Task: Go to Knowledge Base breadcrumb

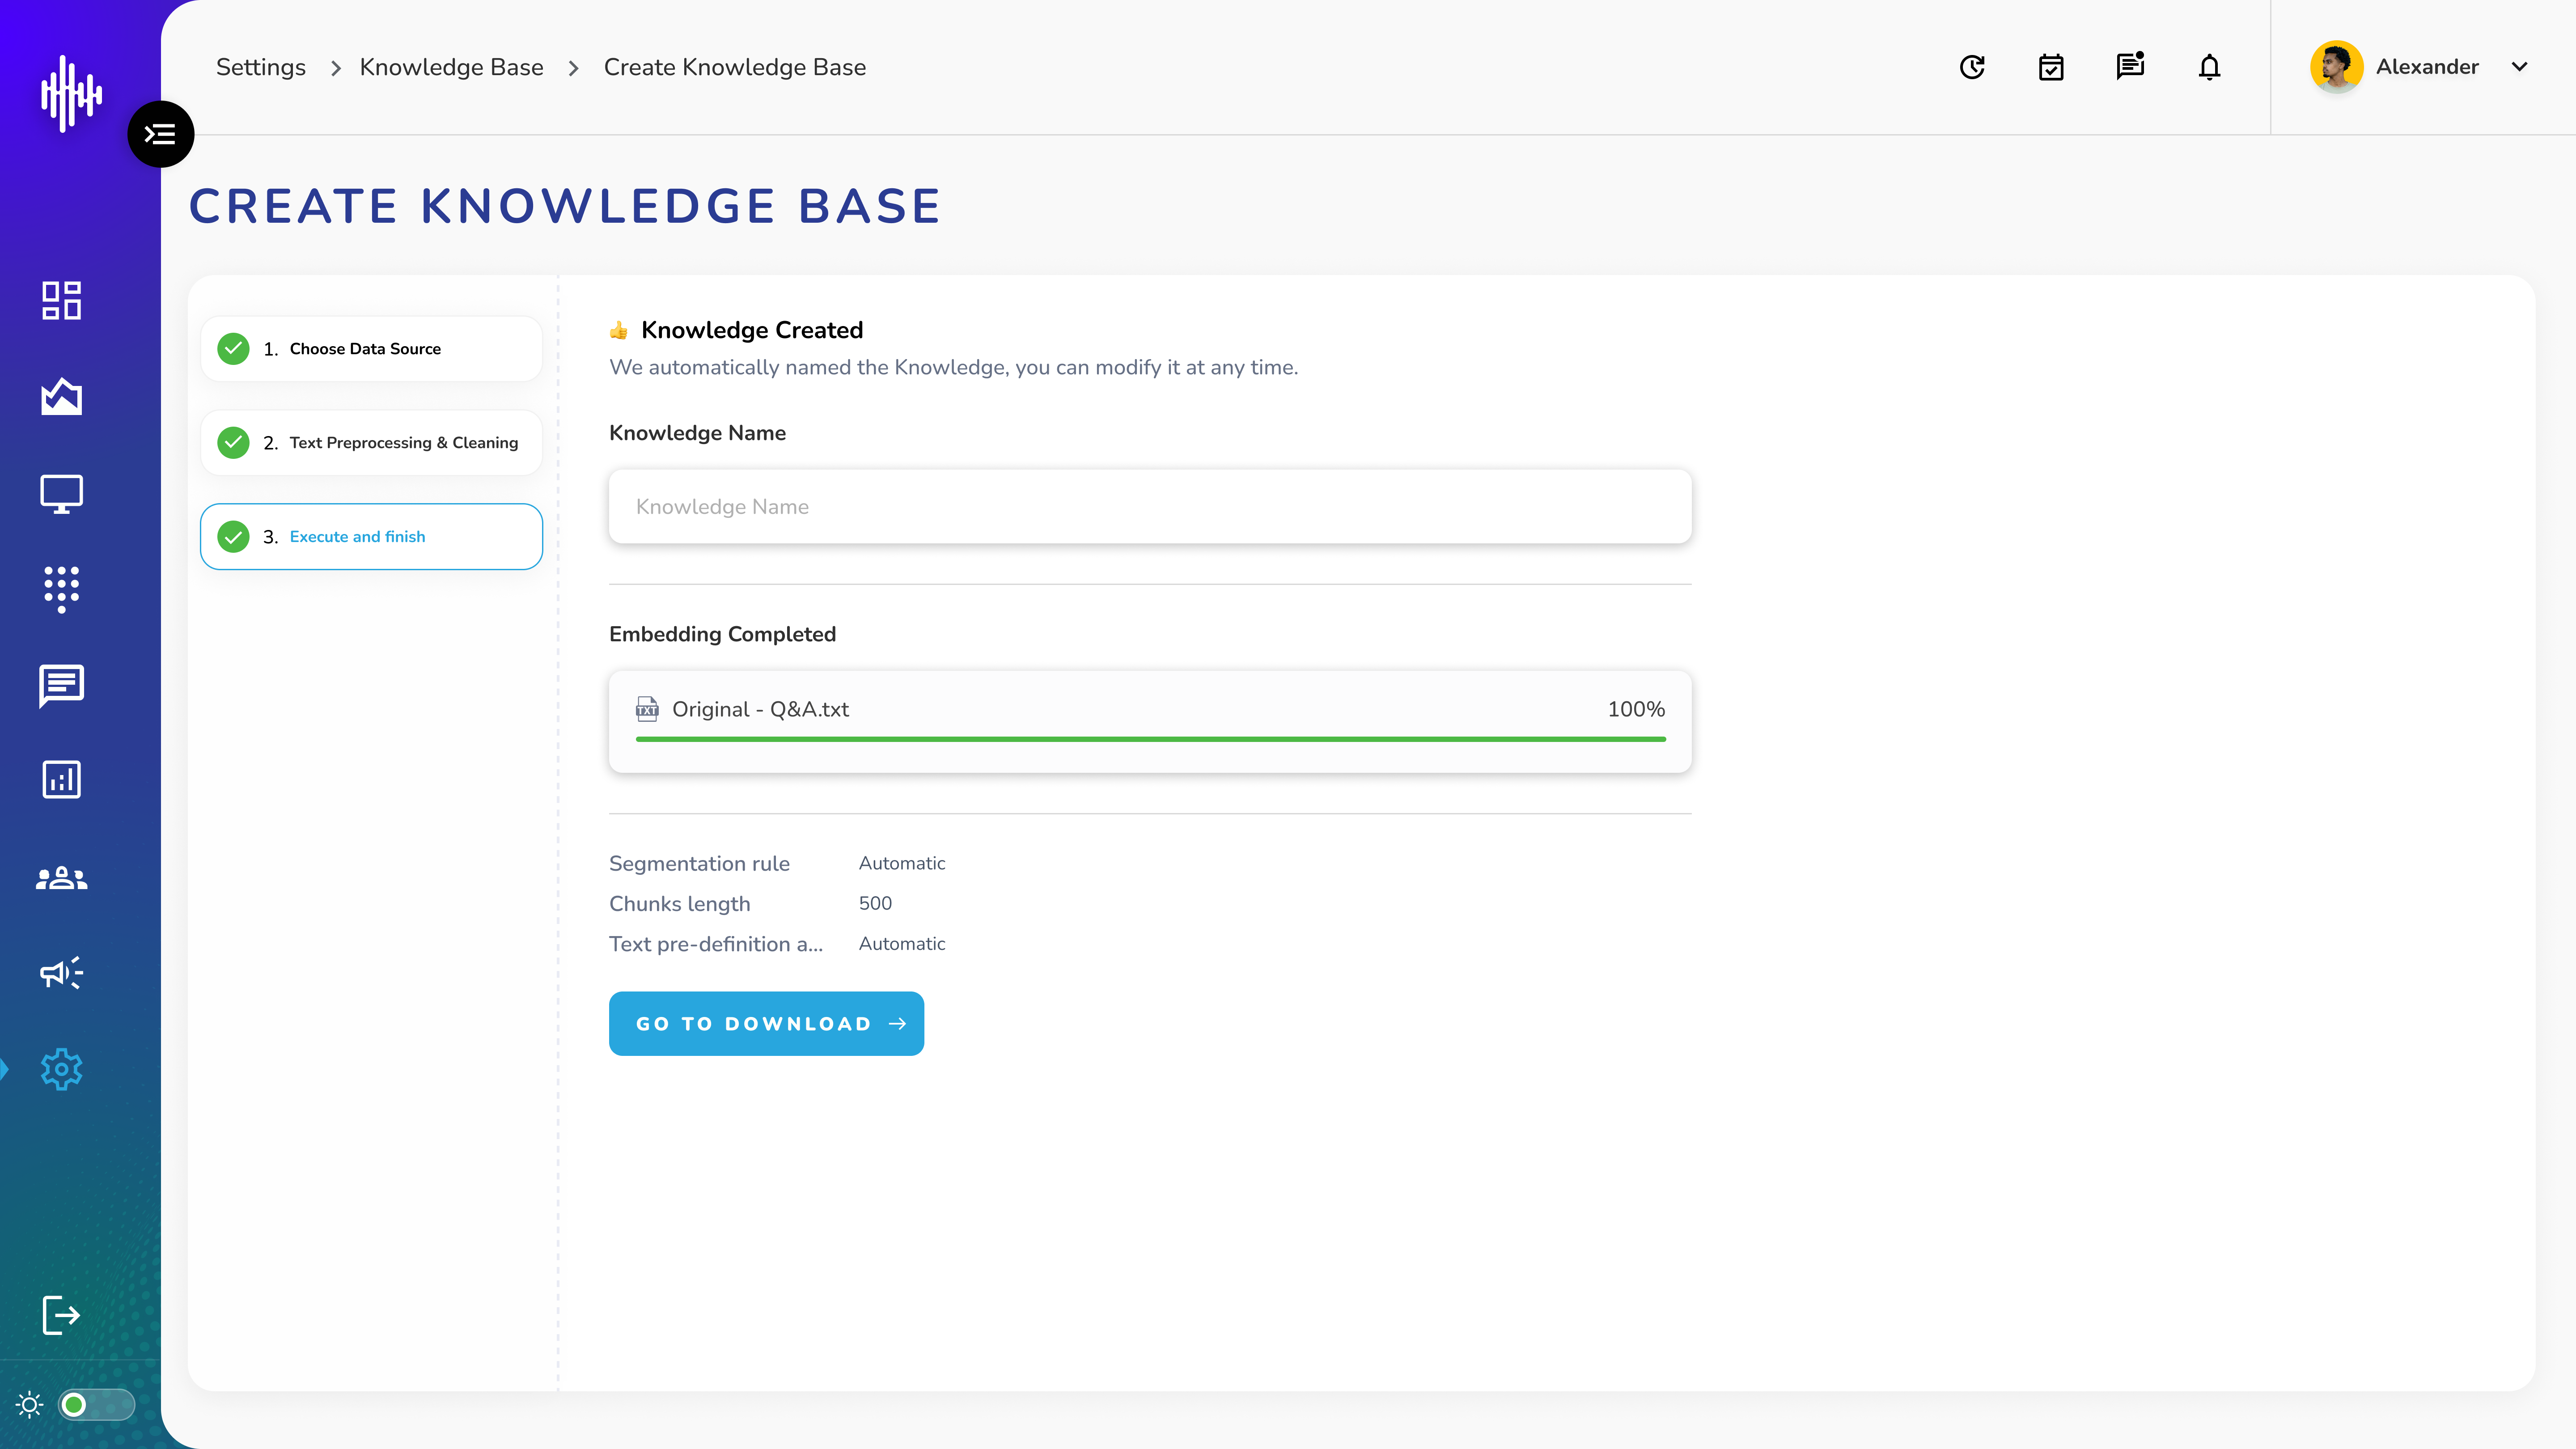Action: (452, 67)
